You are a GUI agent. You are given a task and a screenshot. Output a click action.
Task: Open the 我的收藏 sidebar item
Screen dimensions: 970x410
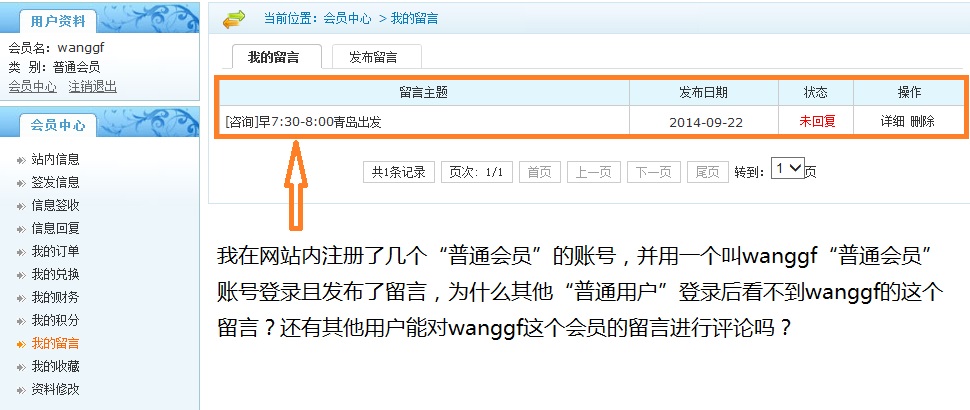[55, 367]
